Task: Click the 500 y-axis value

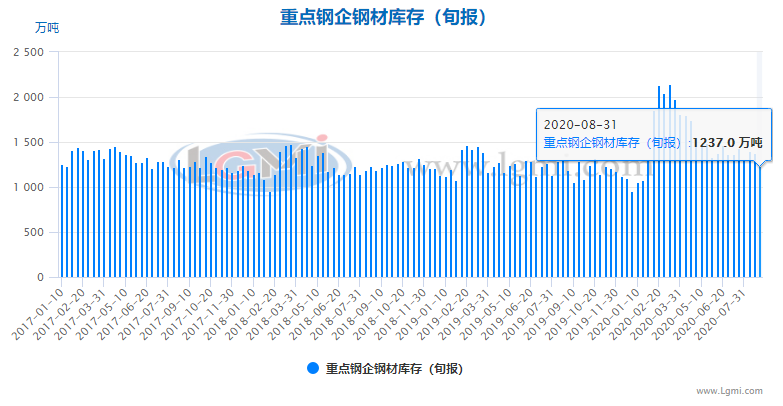Action: 34,232
